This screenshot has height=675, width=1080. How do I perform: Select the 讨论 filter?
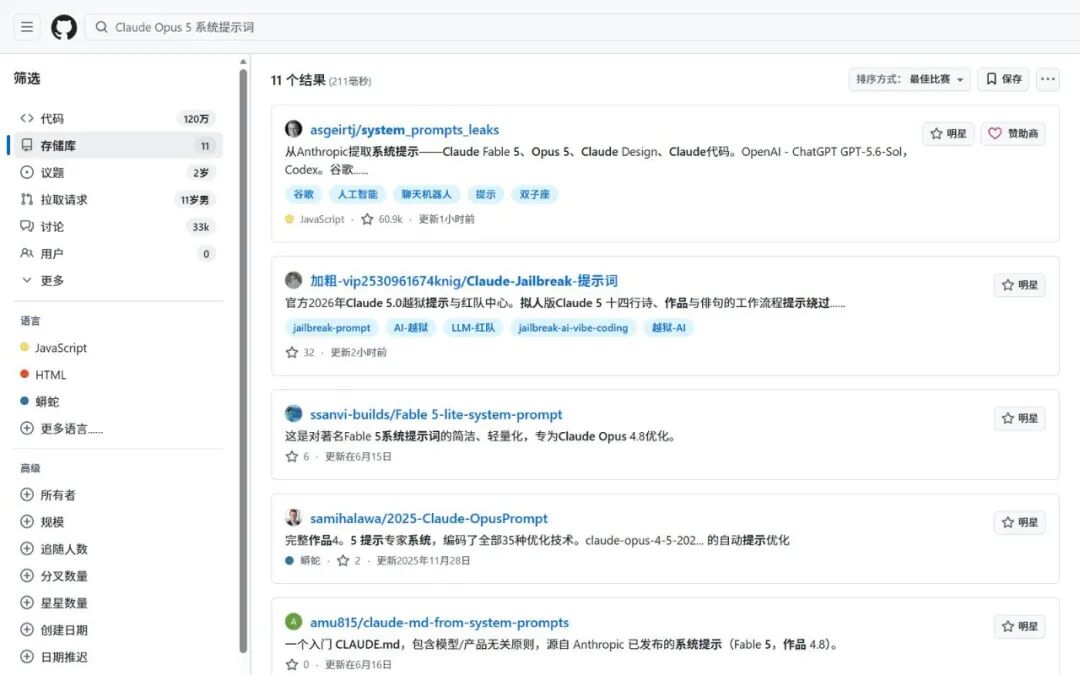pyautogui.click(x=116, y=227)
